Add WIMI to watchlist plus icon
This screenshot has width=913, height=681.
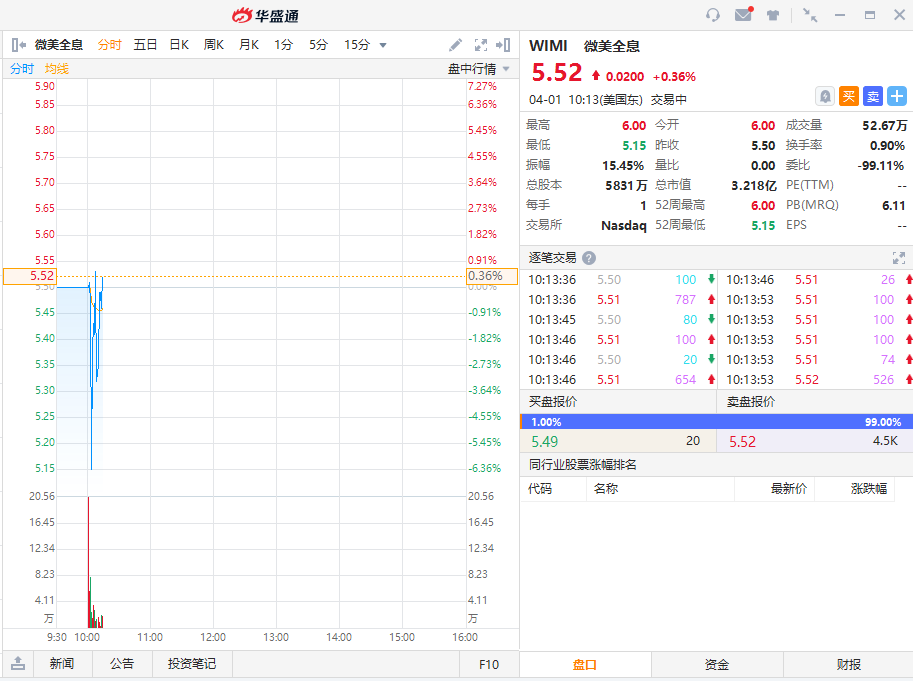pos(897,96)
